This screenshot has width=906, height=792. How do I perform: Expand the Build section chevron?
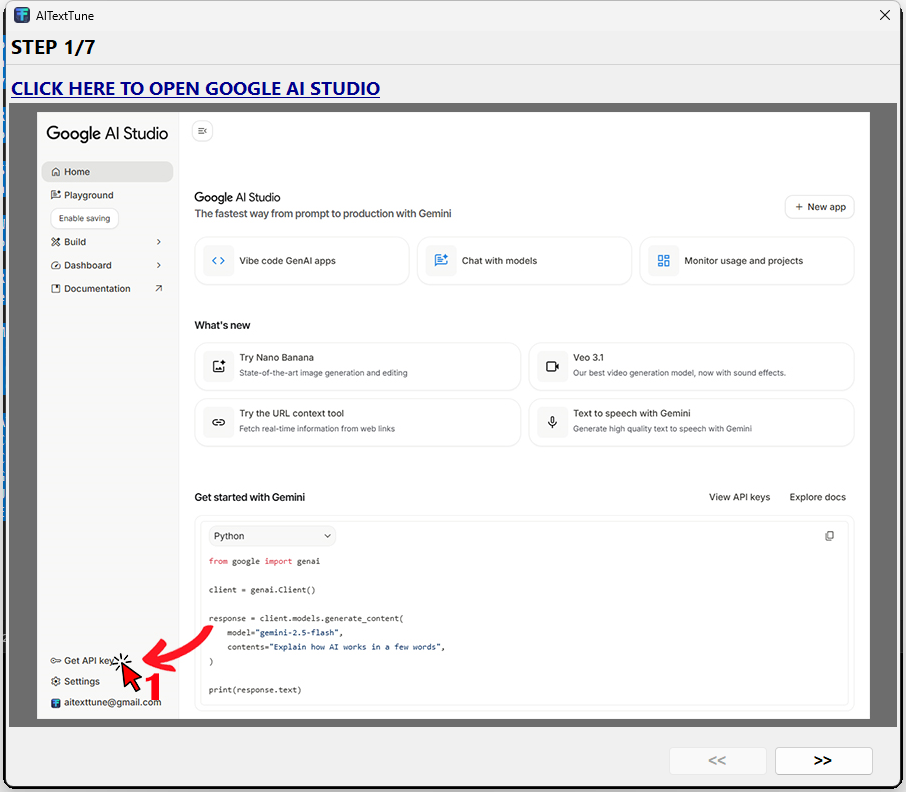[x=159, y=241]
